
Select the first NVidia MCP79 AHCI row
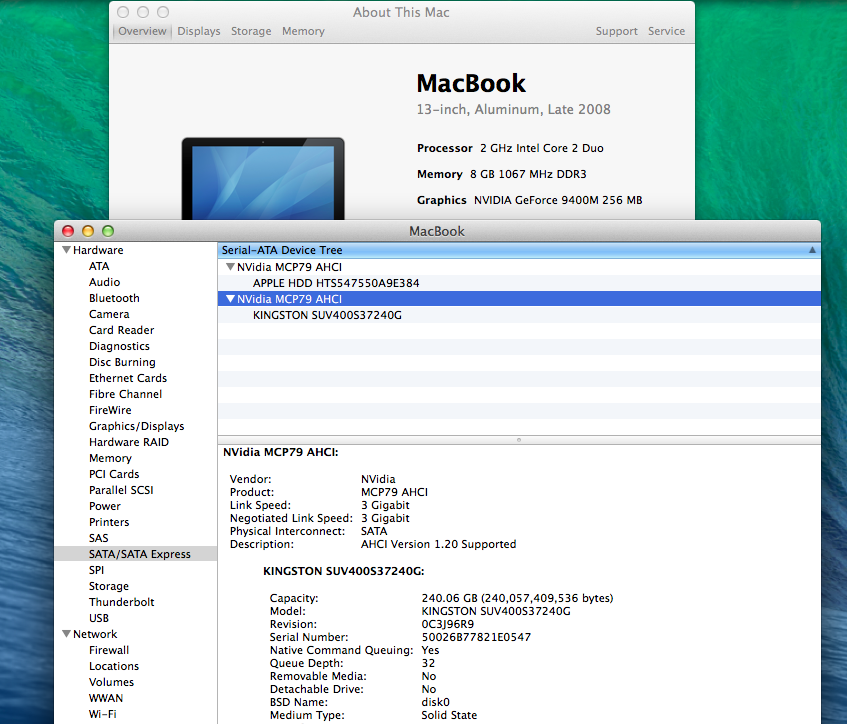519,267
